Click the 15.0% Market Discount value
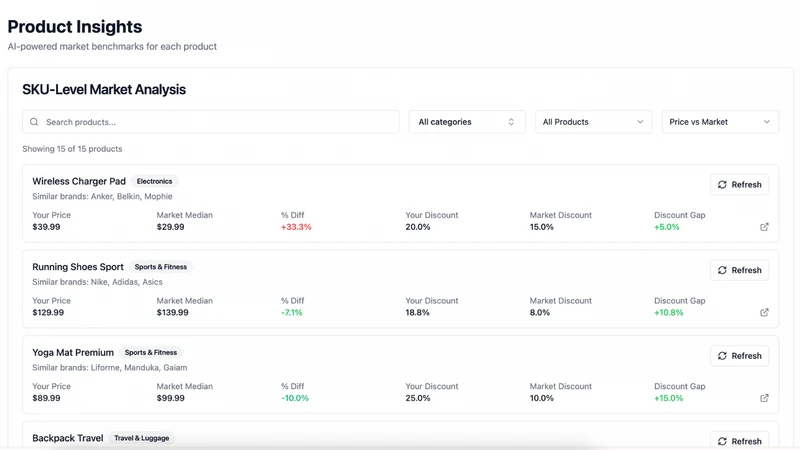The height and width of the screenshot is (450, 800). coord(541,227)
